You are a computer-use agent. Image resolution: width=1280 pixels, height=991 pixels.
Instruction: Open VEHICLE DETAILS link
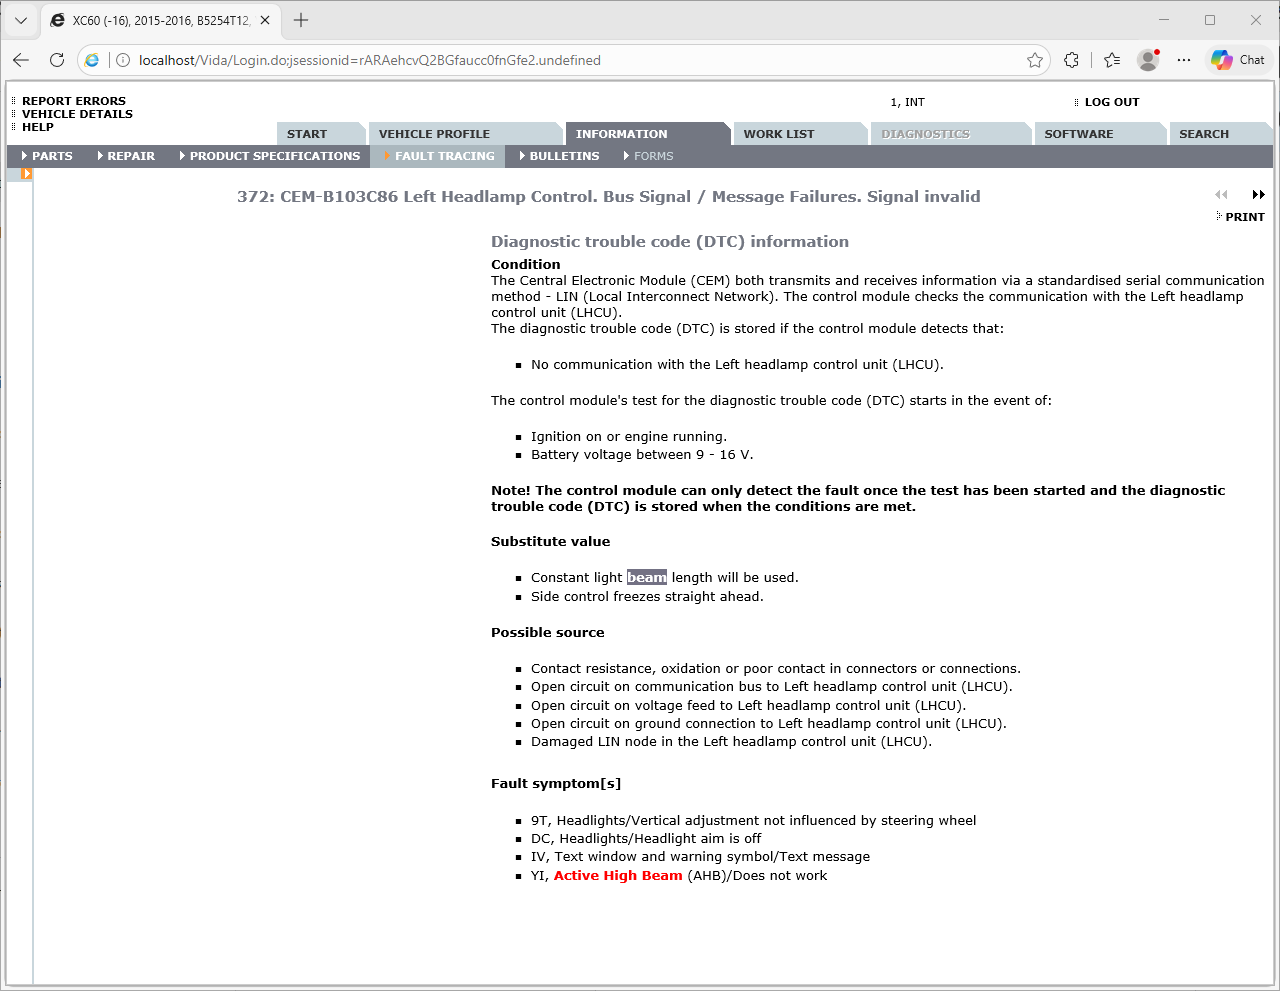pos(77,114)
